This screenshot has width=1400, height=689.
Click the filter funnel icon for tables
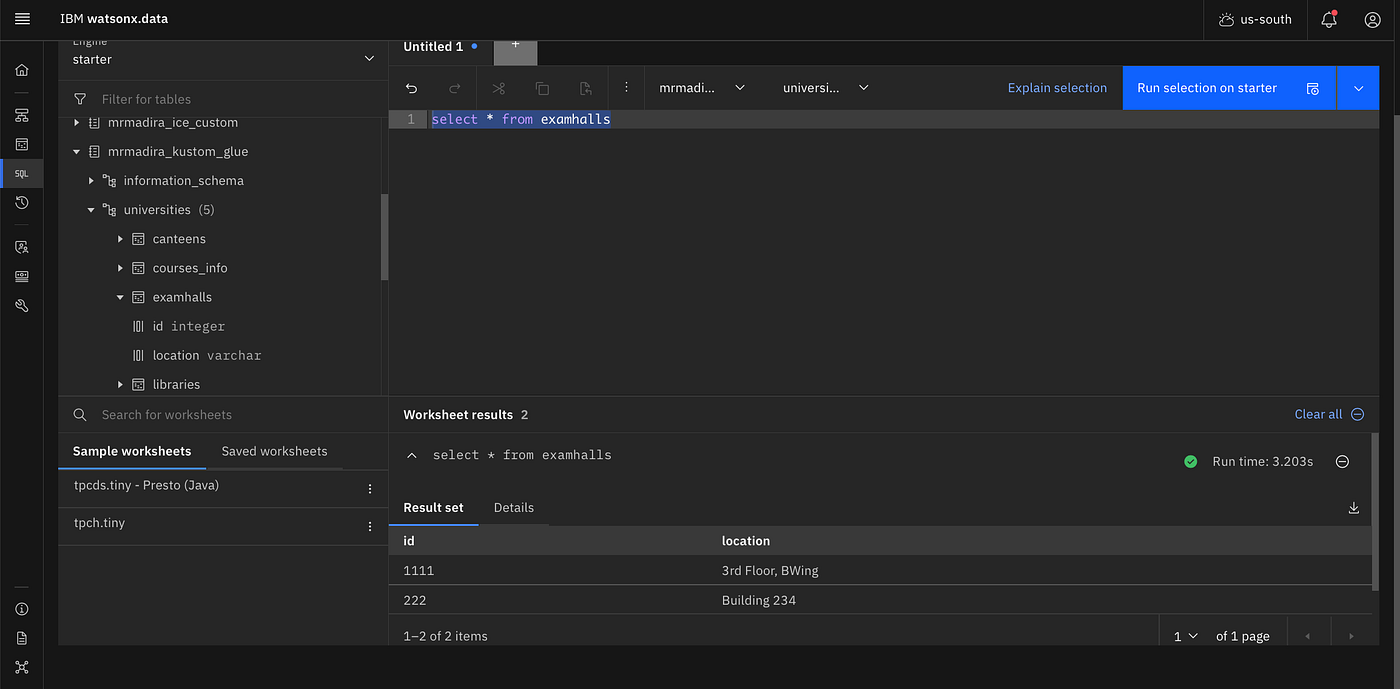(x=80, y=99)
